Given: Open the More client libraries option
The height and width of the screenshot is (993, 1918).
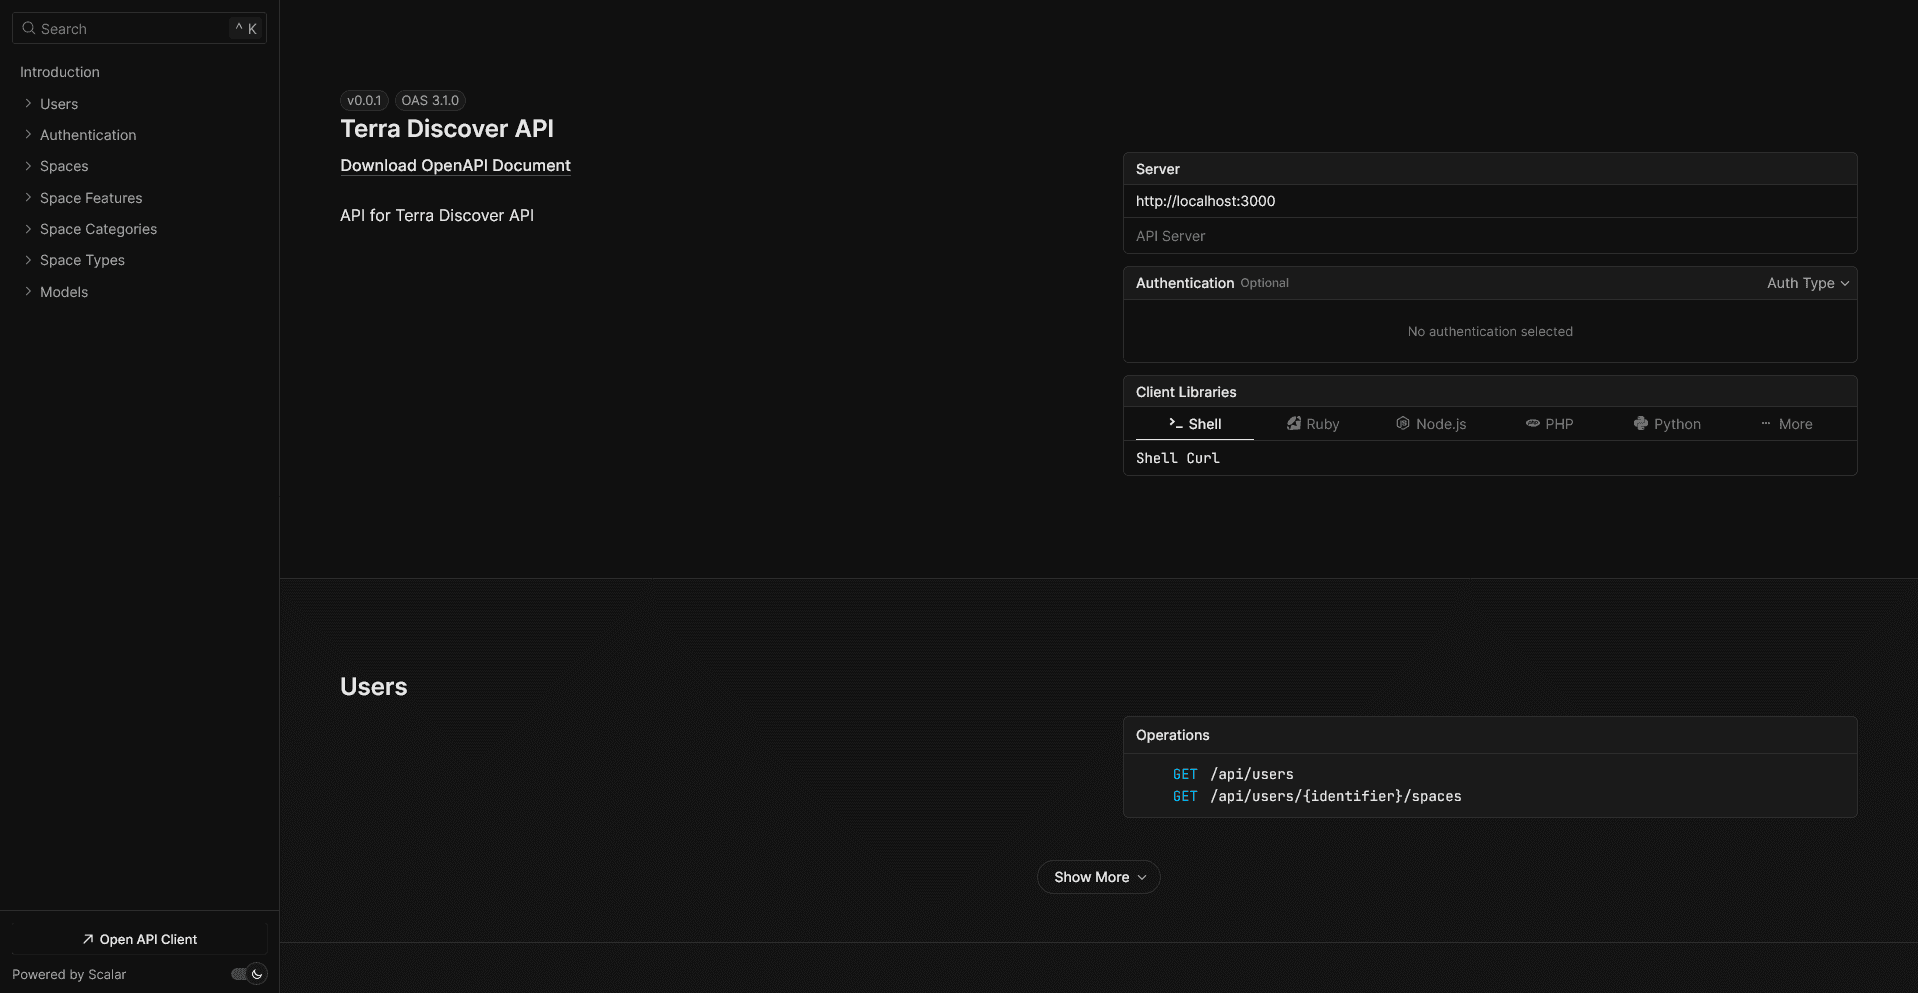Looking at the screenshot, I should point(1786,424).
